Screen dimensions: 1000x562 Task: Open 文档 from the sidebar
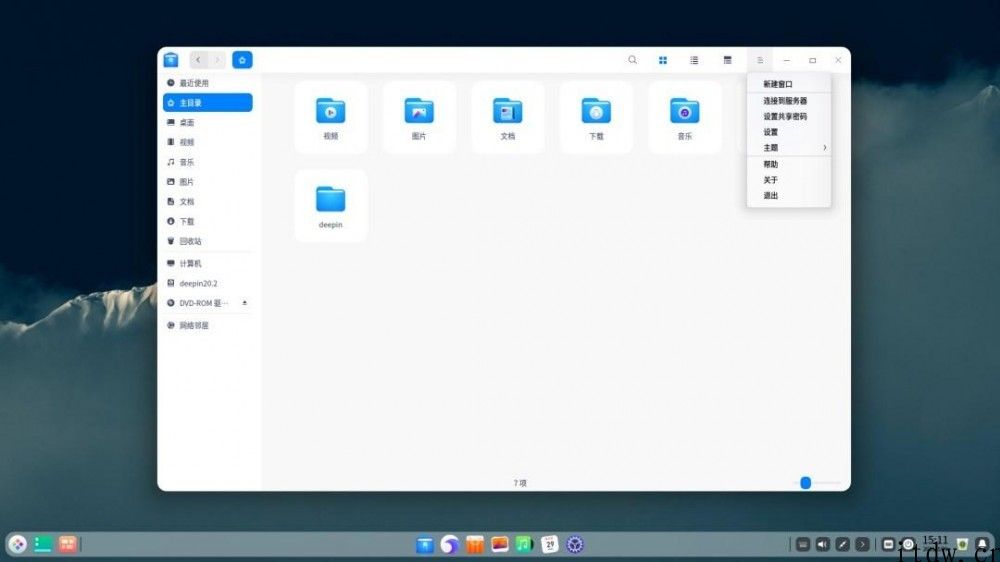pos(207,202)
